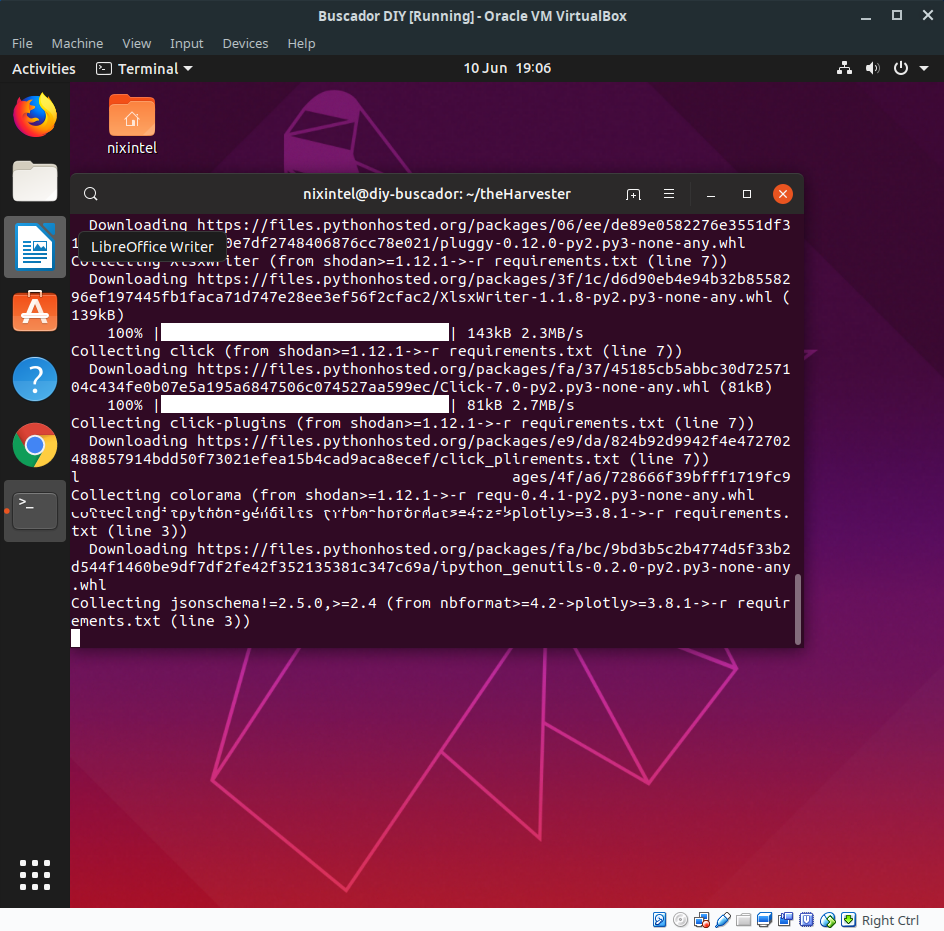Open the nixintel home folder icon
Screen dimensions: 944x931
pyautogui.click(x=132, y=125)
